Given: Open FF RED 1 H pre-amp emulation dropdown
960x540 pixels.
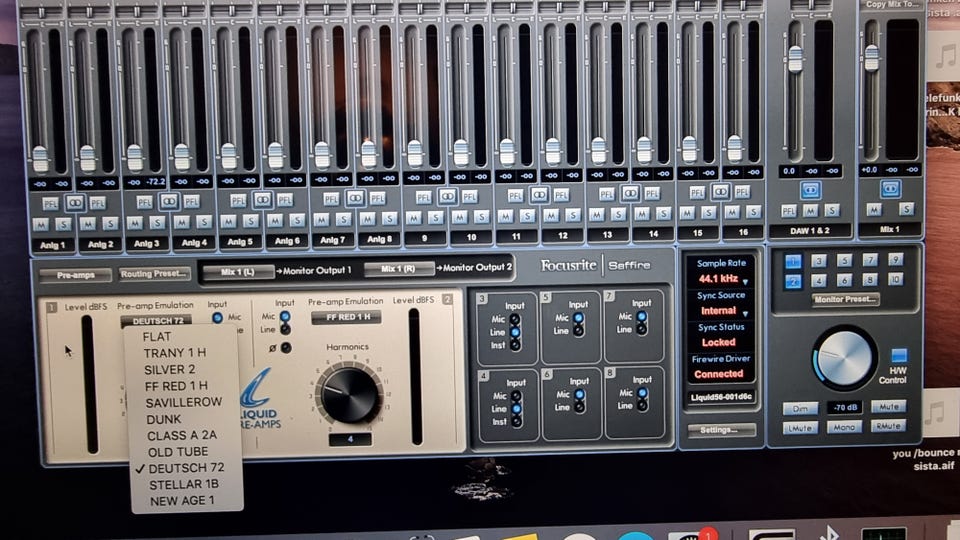Looking at the screenshot, I should pos(346,317).
